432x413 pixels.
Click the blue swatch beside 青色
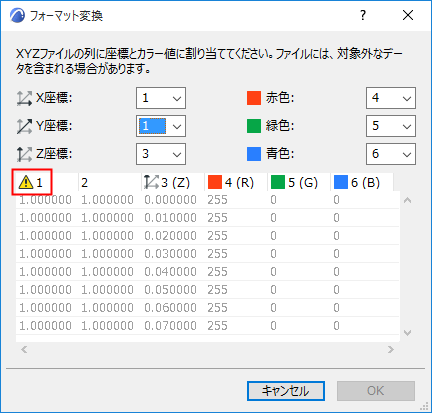(x=254, y=154)
